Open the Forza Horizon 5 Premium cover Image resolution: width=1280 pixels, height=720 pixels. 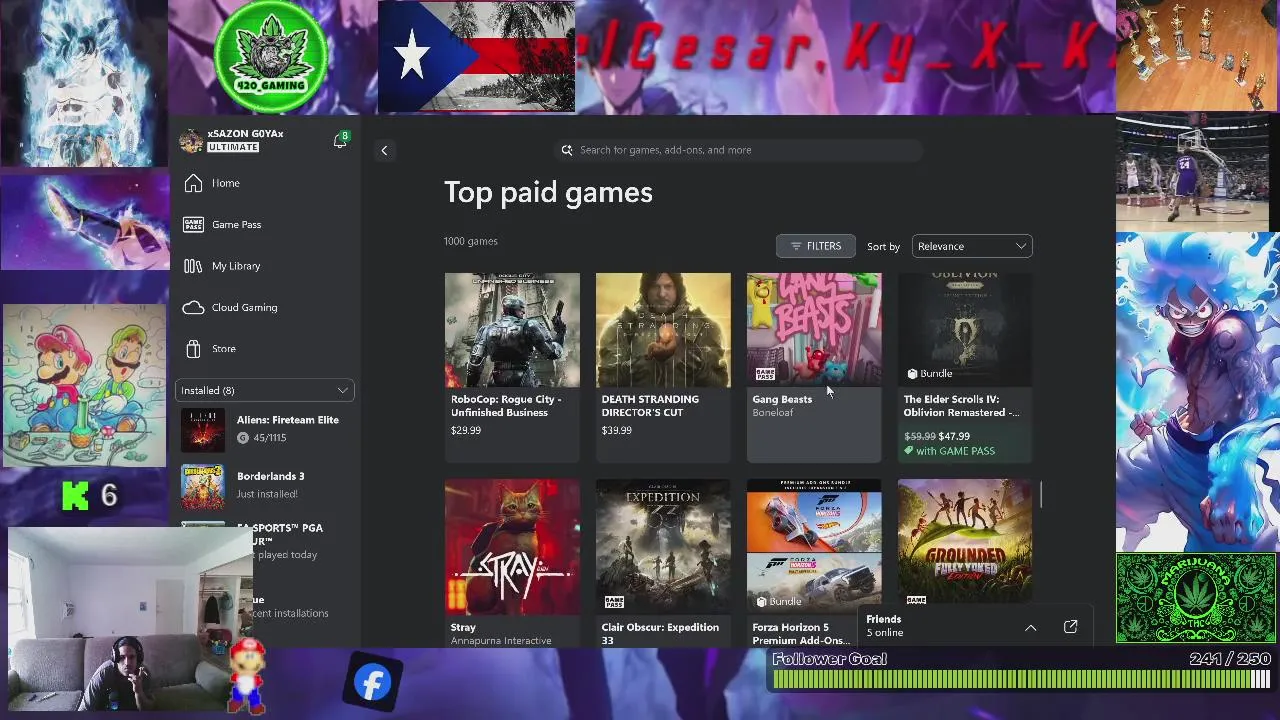click(x=814, y=547)
